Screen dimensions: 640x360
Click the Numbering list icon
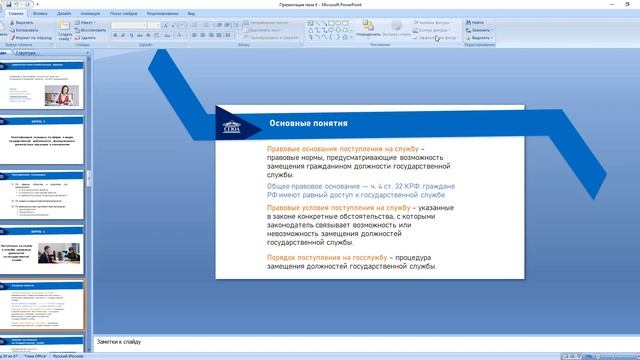pos(206,25)
